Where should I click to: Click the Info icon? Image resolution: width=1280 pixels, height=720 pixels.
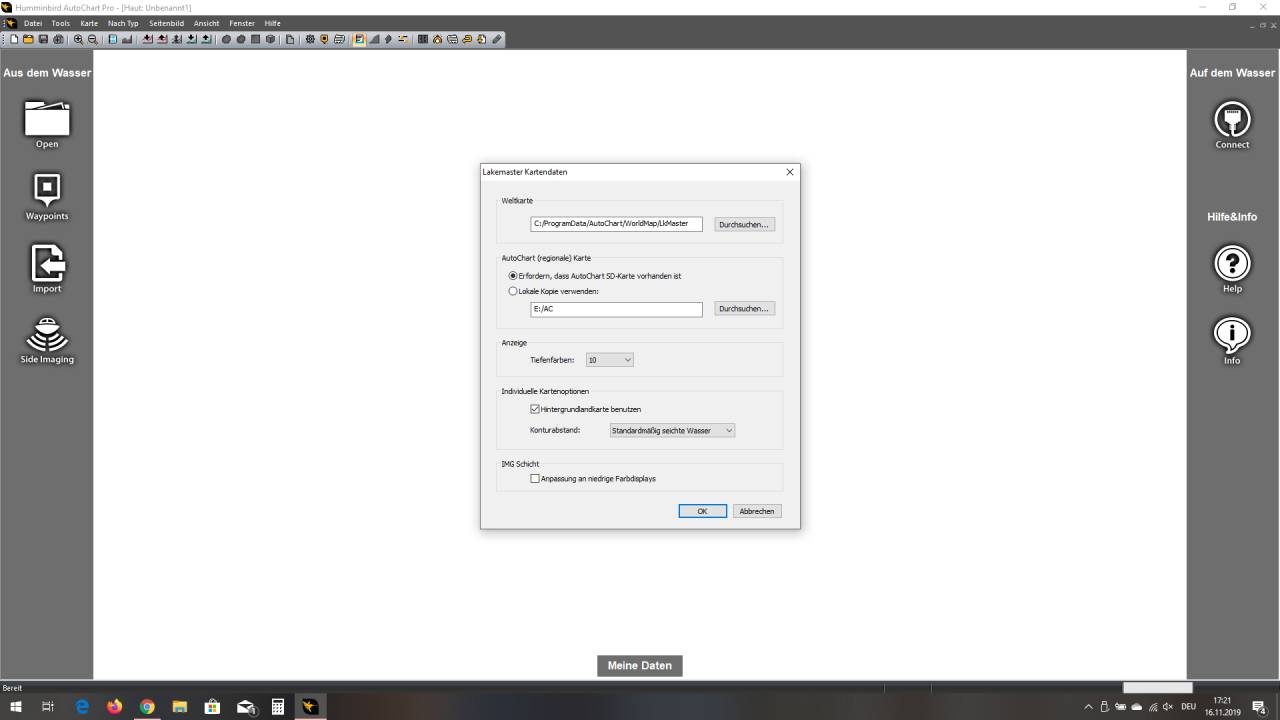tap(1232, 334)
